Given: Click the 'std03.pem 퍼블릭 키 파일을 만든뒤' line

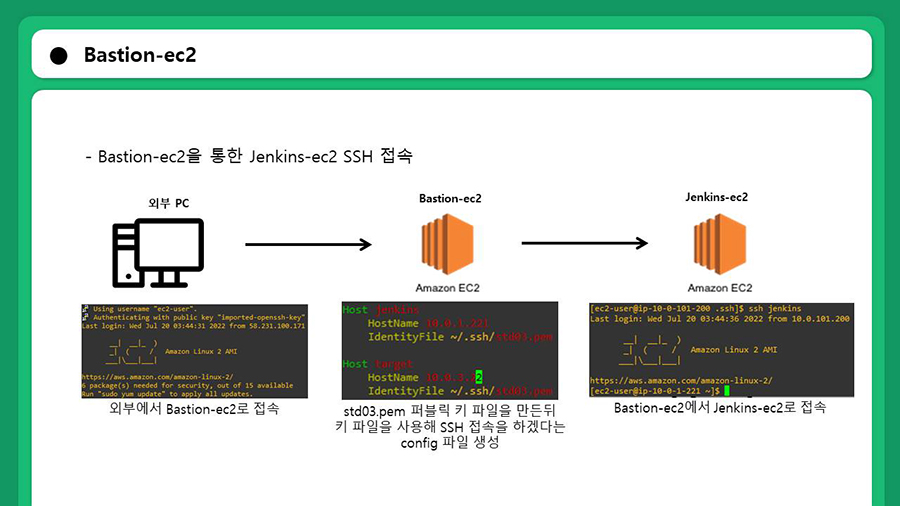Looking at the screenshot, I should [x=449, y=411].
